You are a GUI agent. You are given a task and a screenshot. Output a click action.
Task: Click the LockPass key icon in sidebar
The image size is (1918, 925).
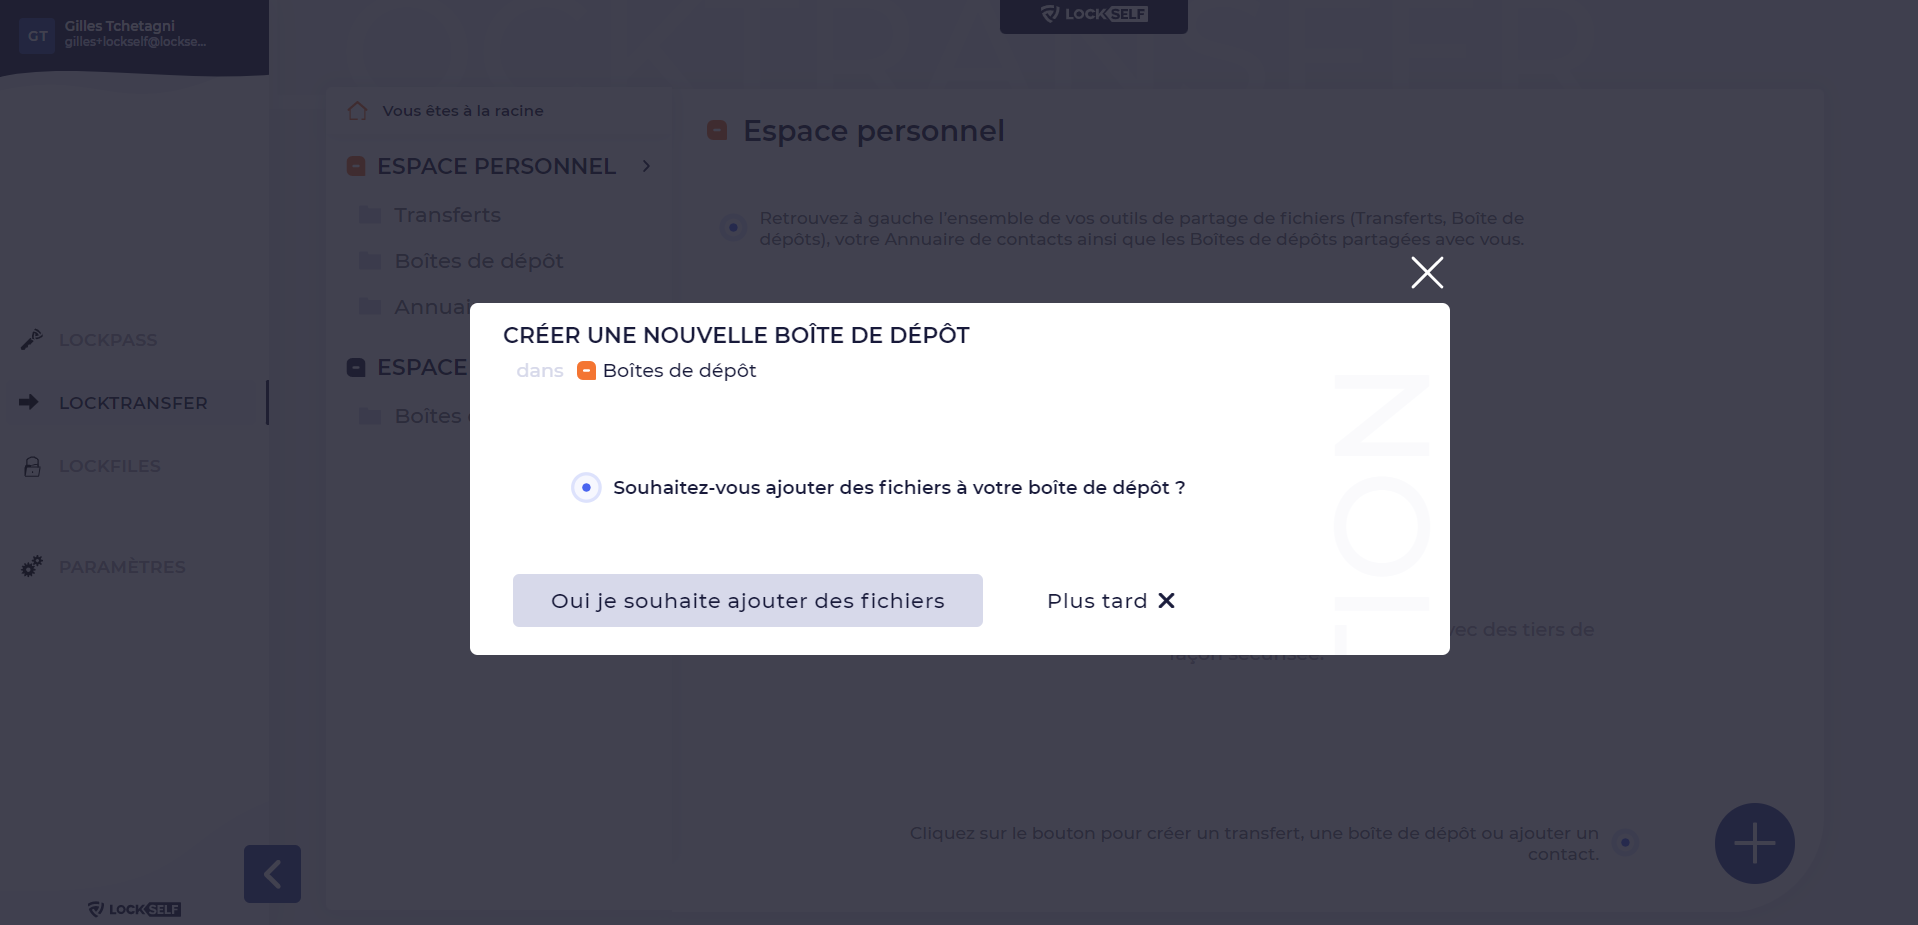pyautogui.click(x=31, y=340)
